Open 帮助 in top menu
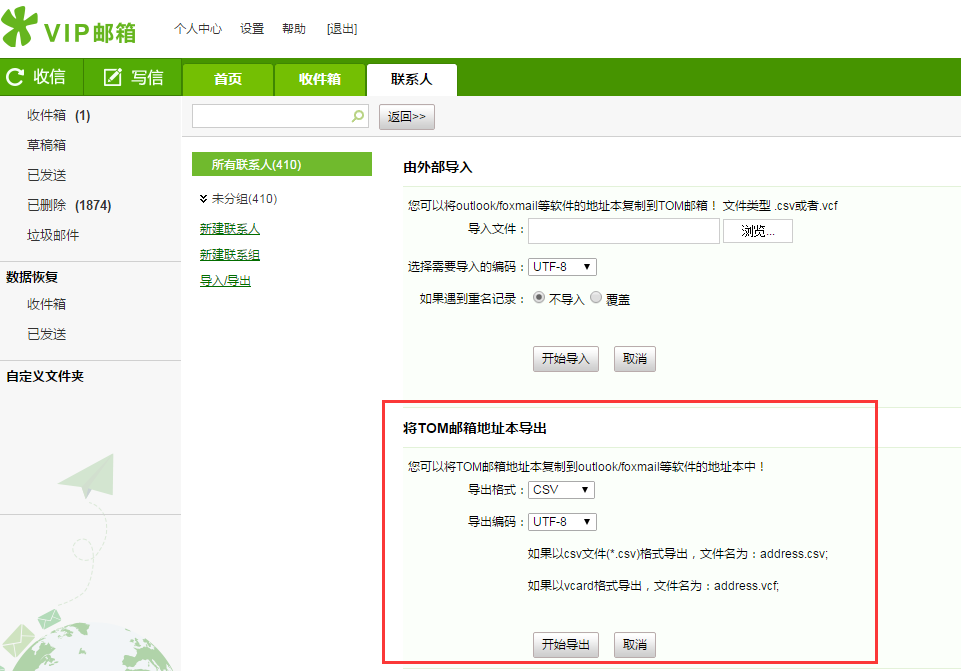Screen dimensions: 961x671 (x=294, y=29)
